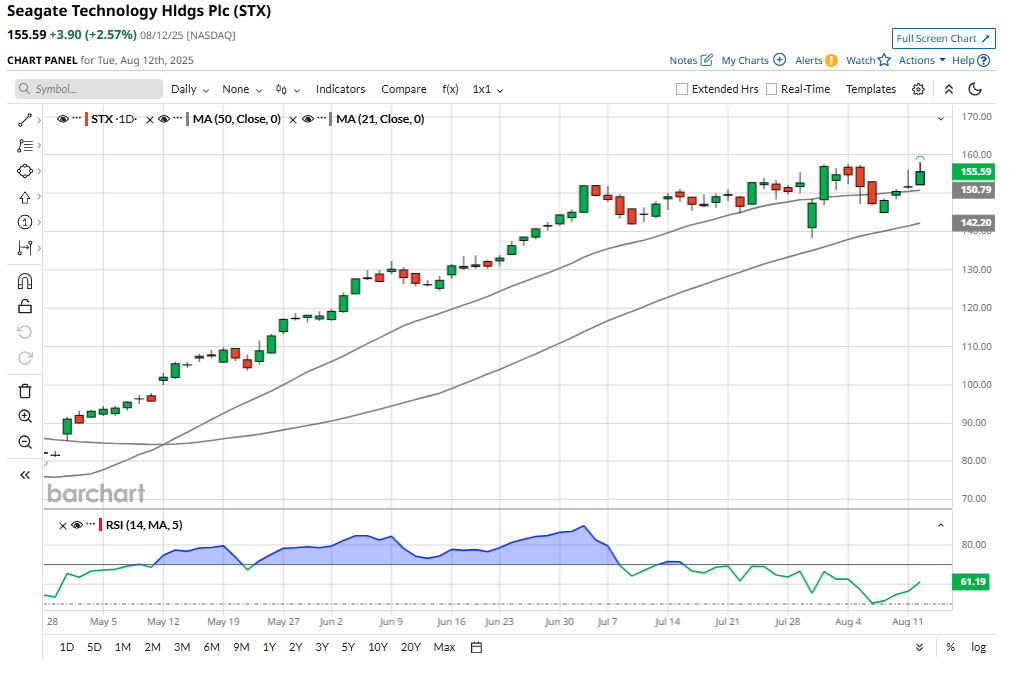Click the 61.19 RSI value label
This screenshot has width=1021, height=673.
coord(971,582)
